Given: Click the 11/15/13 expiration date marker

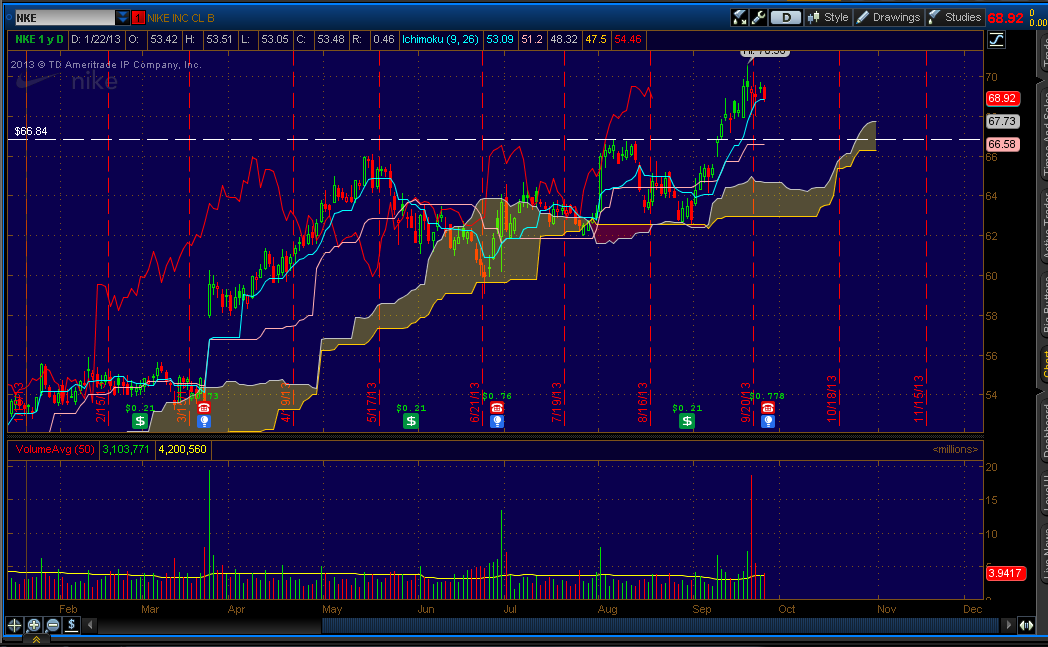Looking at the screenshot, I should tap(918, 399).
